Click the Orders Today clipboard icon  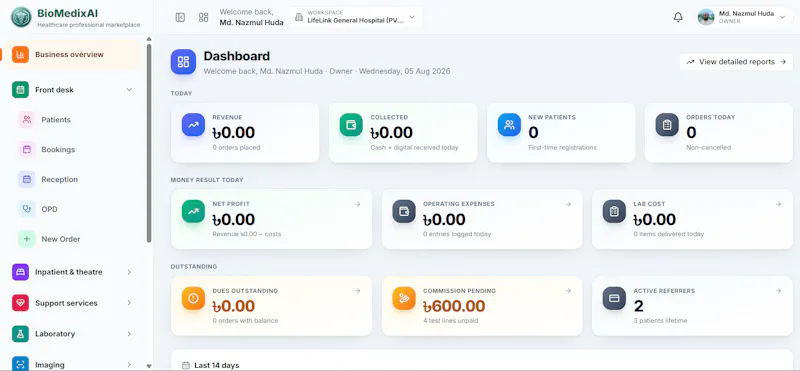click(x=667, y=125)
